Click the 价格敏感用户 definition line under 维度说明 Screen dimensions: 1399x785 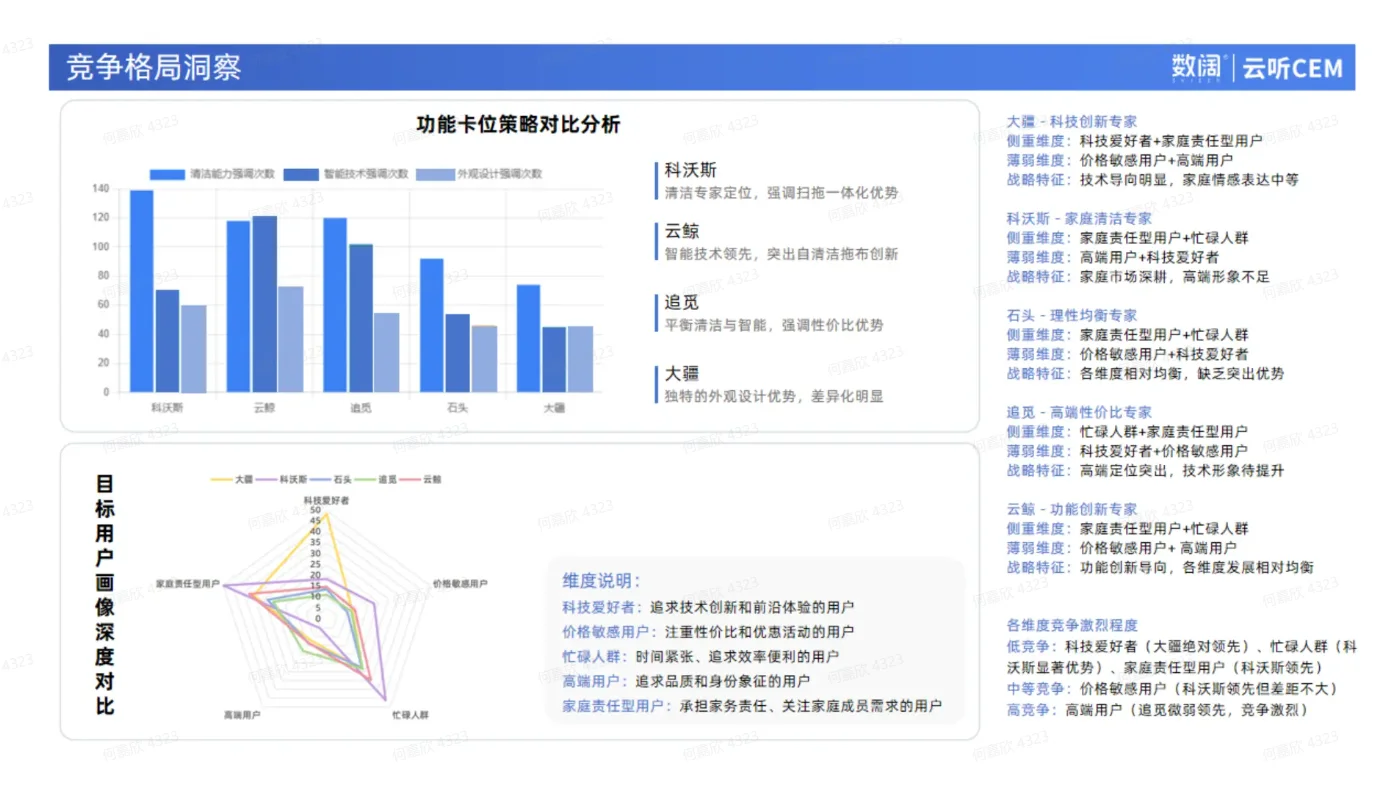[708, 632]
